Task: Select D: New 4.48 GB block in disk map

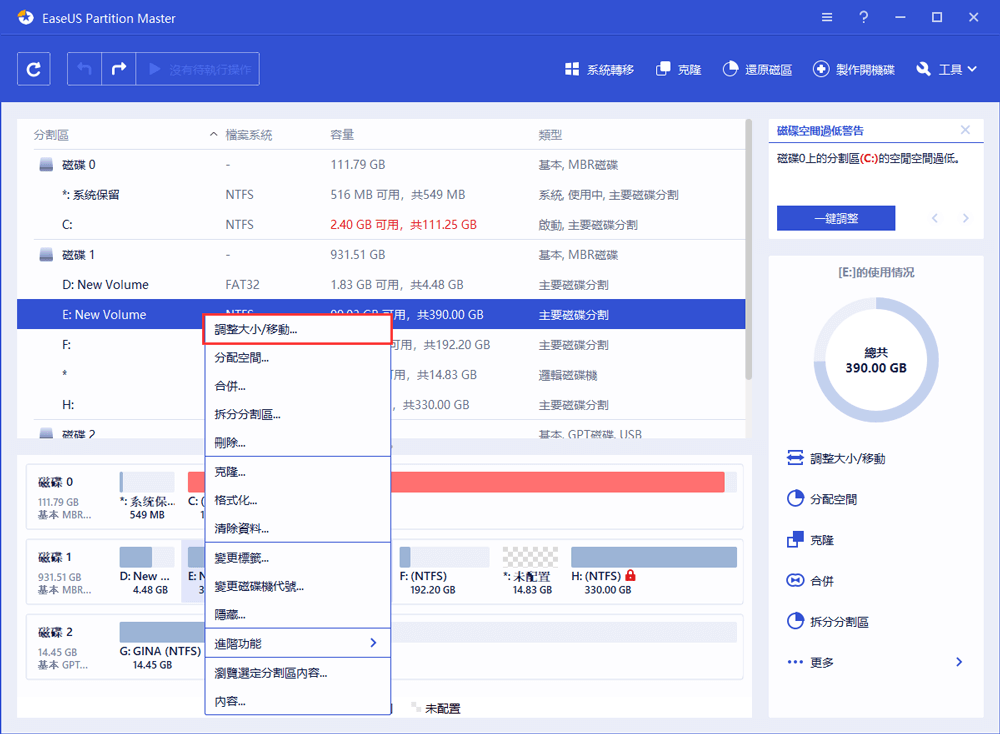Action: [x=147, y=571]
